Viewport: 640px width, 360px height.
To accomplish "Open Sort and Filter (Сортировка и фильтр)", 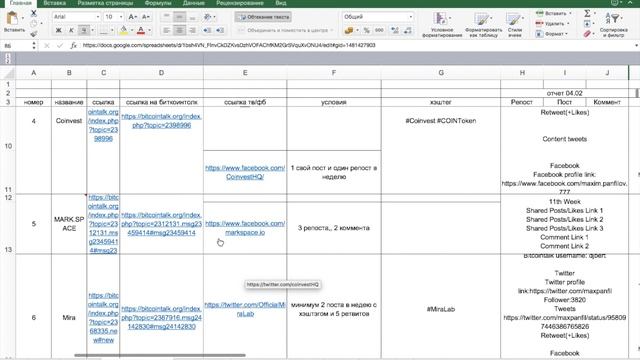I will (x=613, y=24).
